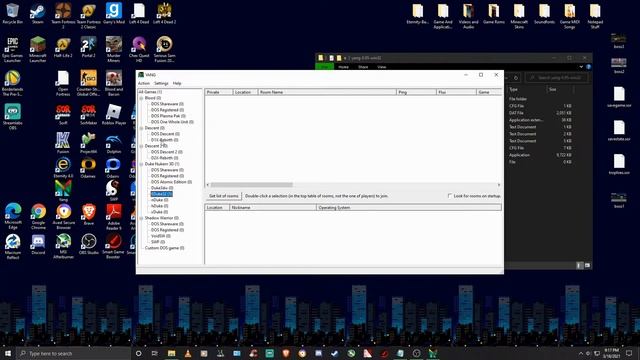Select the Game Roms desktop folder
This screenshot has width=640, height=360.
coord(493,14)
